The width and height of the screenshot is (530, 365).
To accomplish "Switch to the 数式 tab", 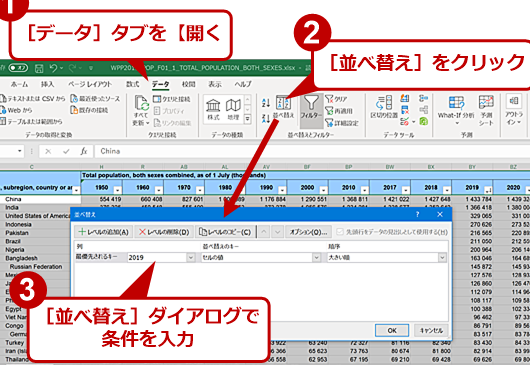I will coord(132,84).
